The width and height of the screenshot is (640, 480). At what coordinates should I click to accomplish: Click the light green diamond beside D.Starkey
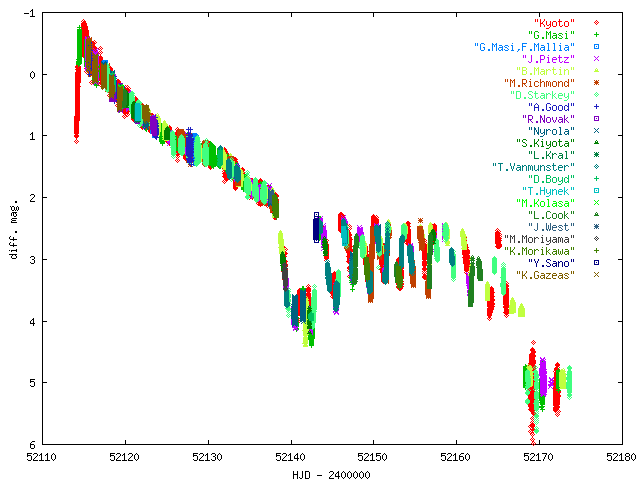[596, 95]
